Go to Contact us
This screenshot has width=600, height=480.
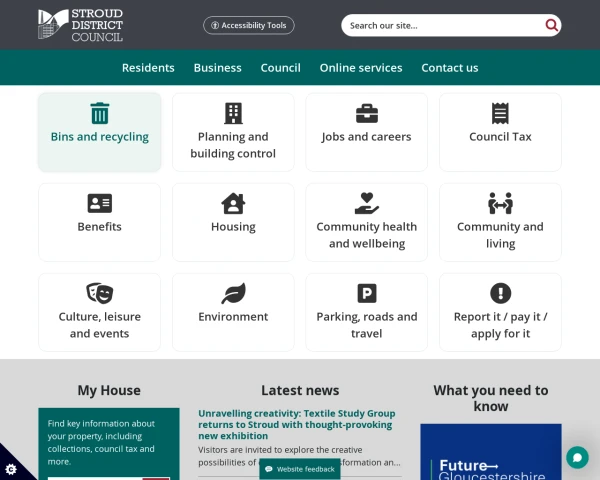[450, 68]
